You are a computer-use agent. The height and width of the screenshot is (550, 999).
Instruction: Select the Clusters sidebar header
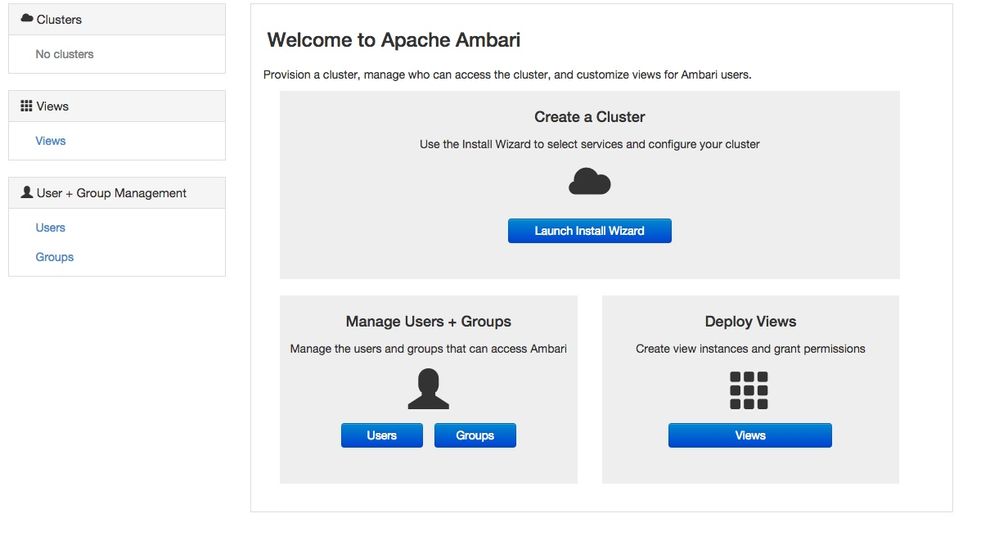pyautogui.click(x=117, y=19)
